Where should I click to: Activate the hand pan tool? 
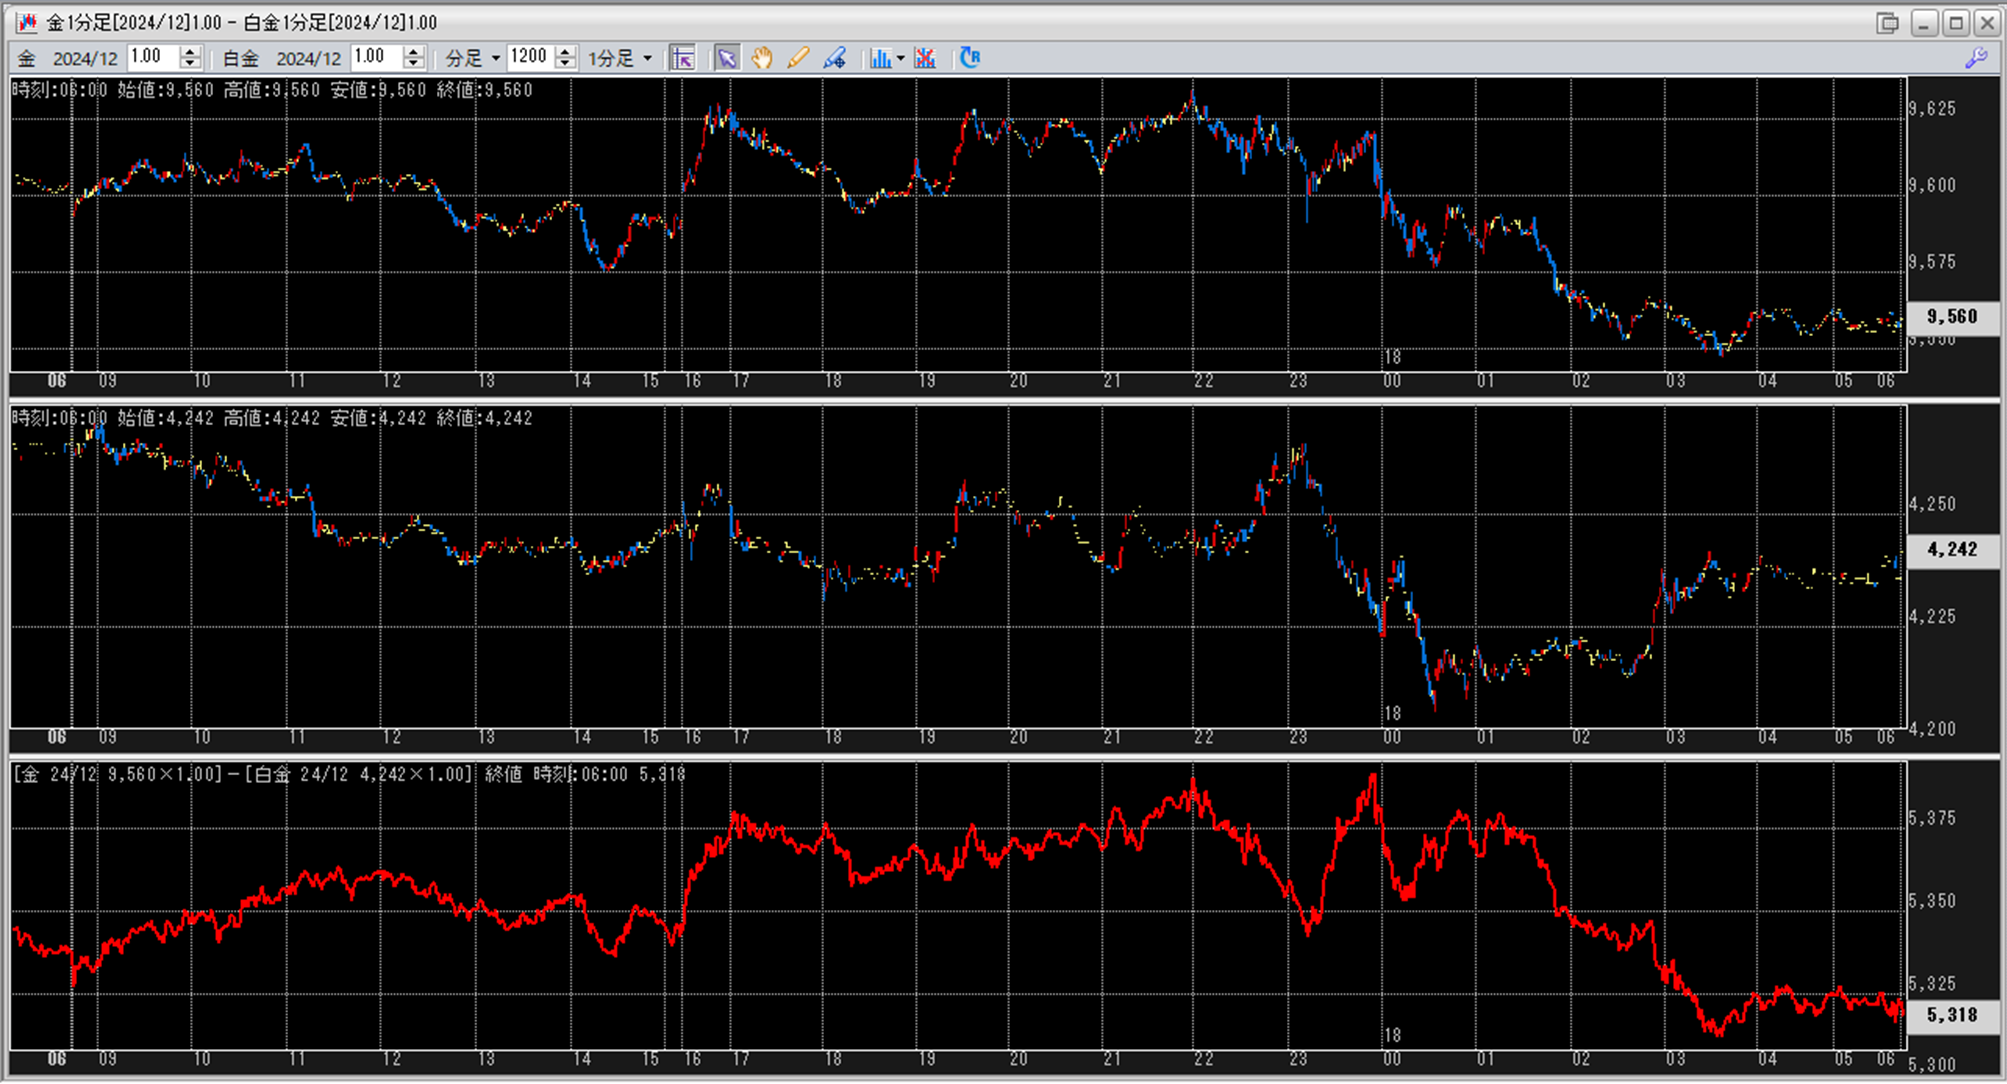762,58
